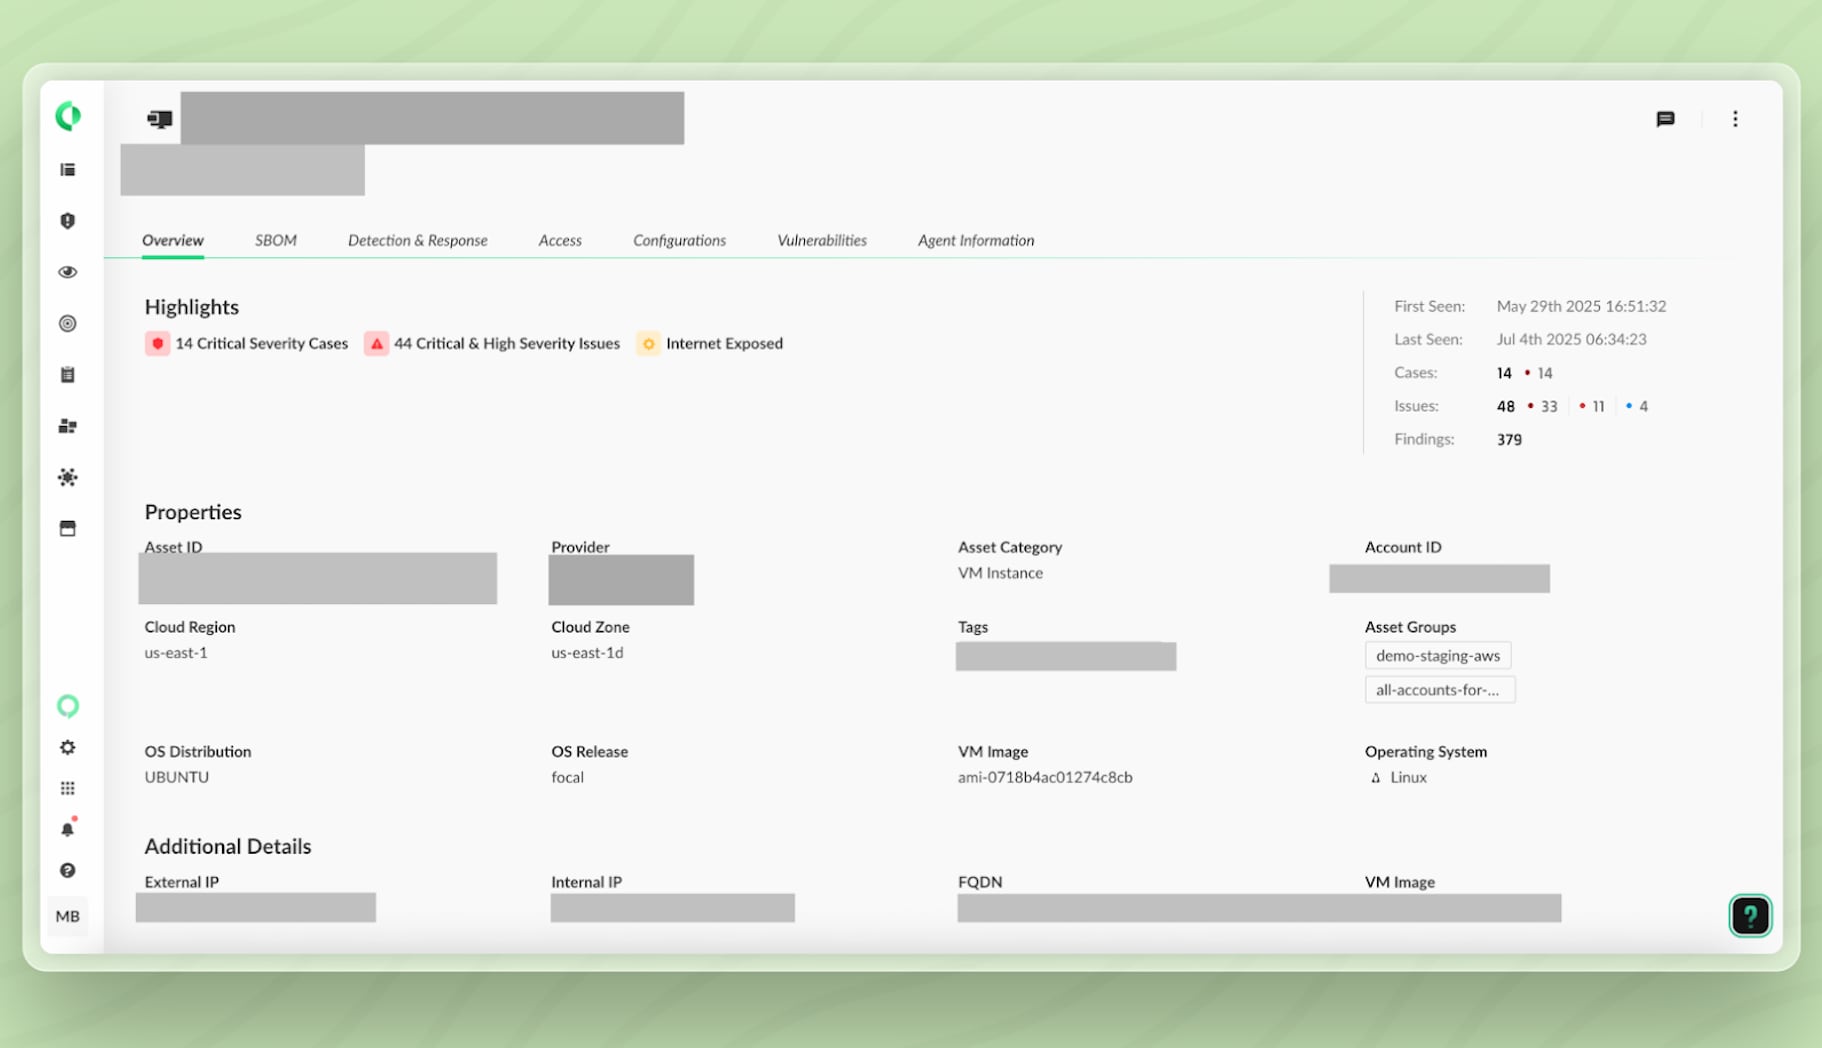Image resolution: width=1822 pixels, height=1048 pixels.
Task: Click the Properties section heading
Action: (x=193, y=512)
